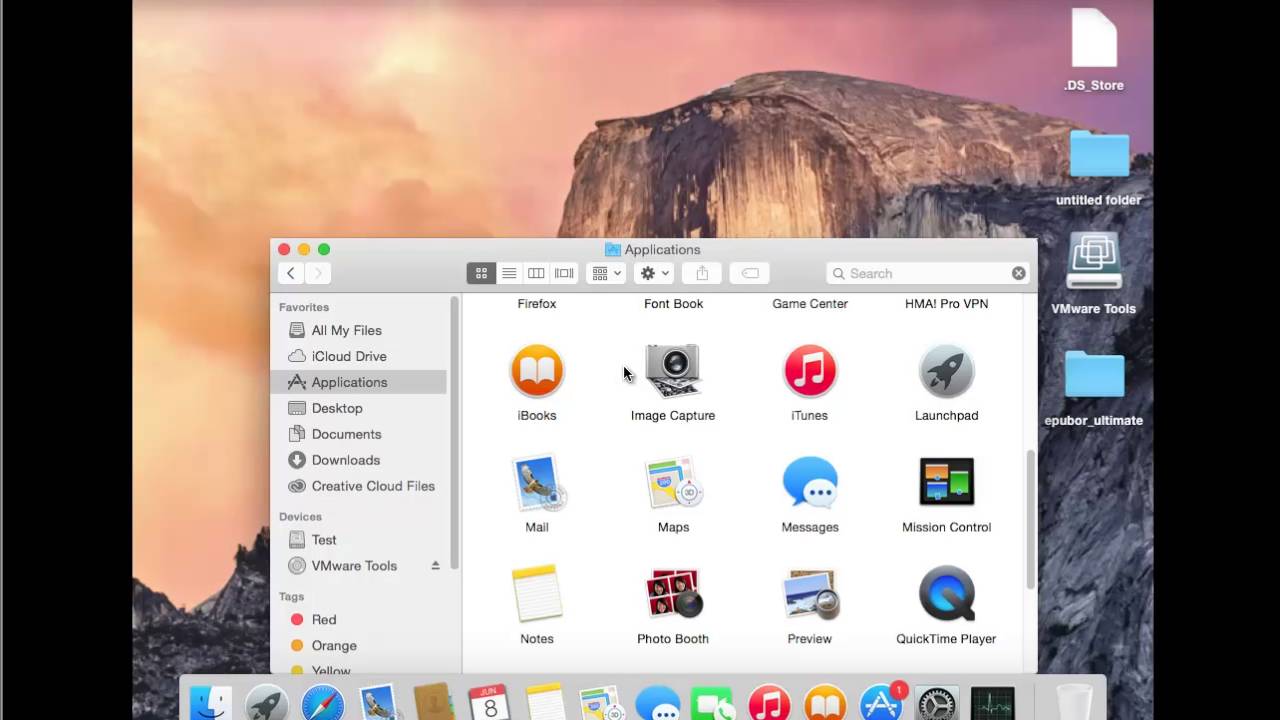Open Launchpad from the Dock
Viewport: 1280px width, 720px height.
[267, 702]
